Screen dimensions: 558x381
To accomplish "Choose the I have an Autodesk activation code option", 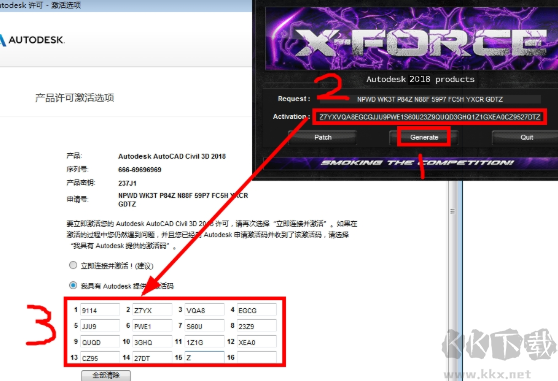I will [x=73, y=285].
